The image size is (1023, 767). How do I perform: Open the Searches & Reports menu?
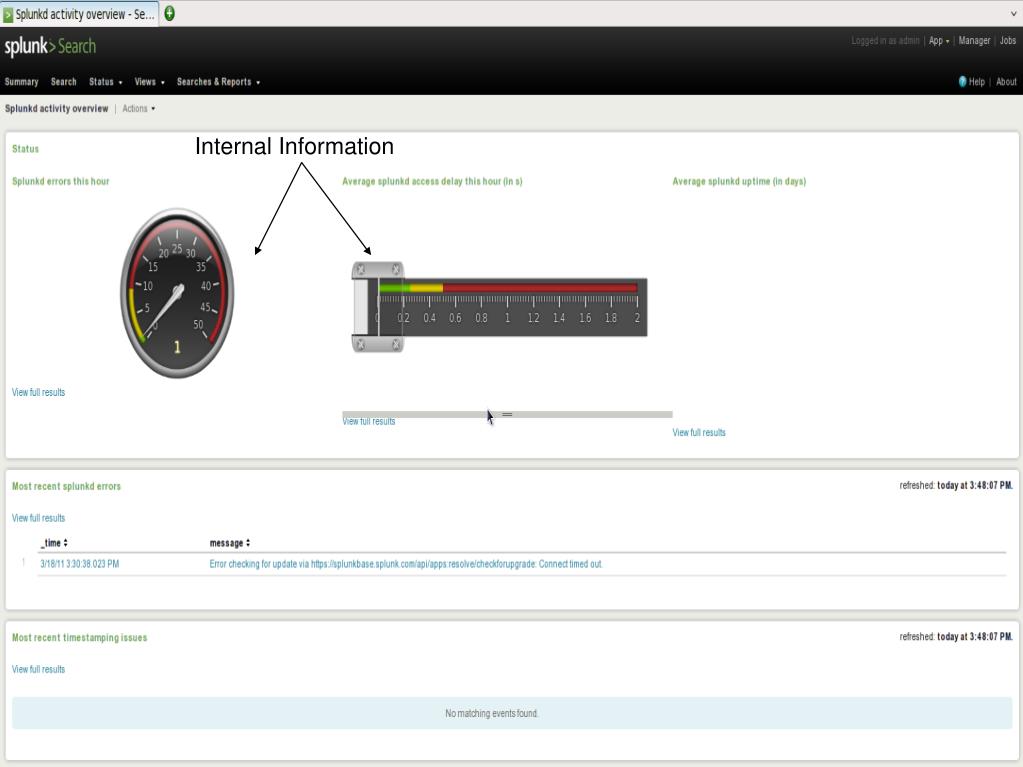(x=219, y=82)
